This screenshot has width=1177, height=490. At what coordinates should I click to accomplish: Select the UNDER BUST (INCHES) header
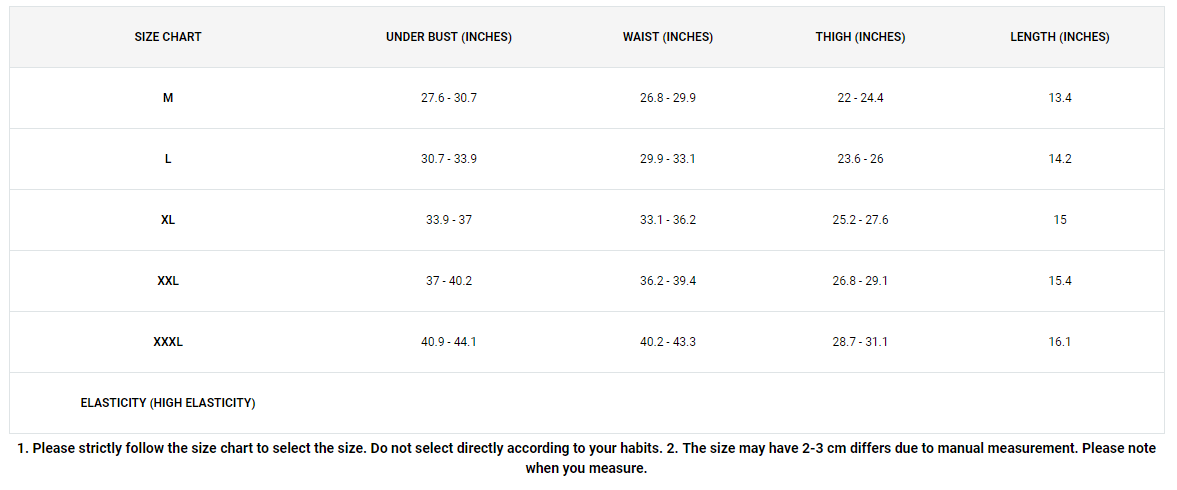(449, 37)
